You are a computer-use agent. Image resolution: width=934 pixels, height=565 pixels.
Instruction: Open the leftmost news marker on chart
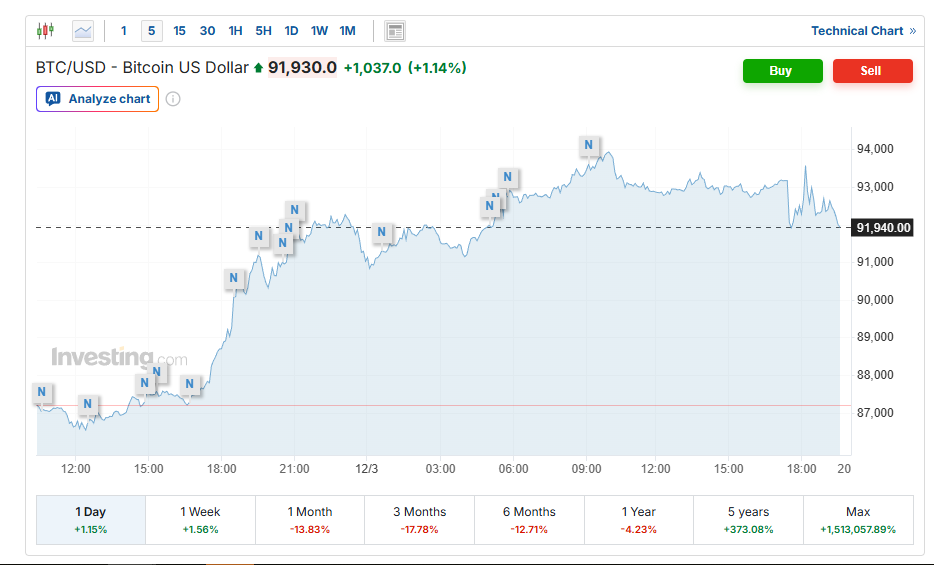(x=42, y=393)
